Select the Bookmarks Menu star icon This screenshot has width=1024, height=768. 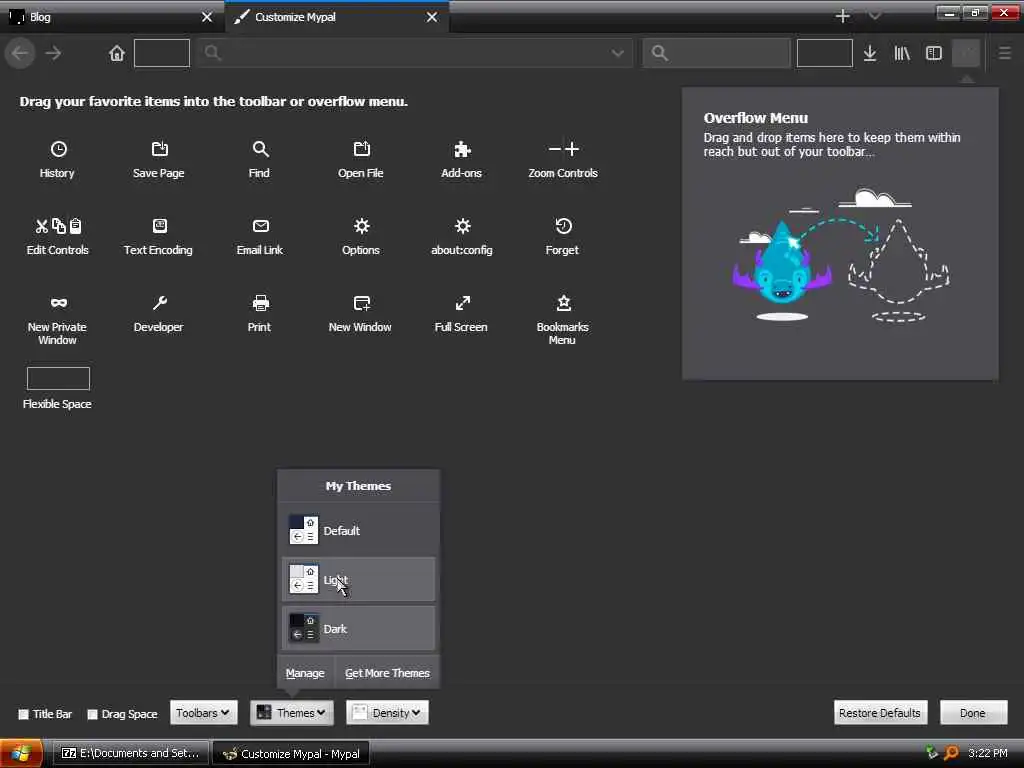pos(563,303)
